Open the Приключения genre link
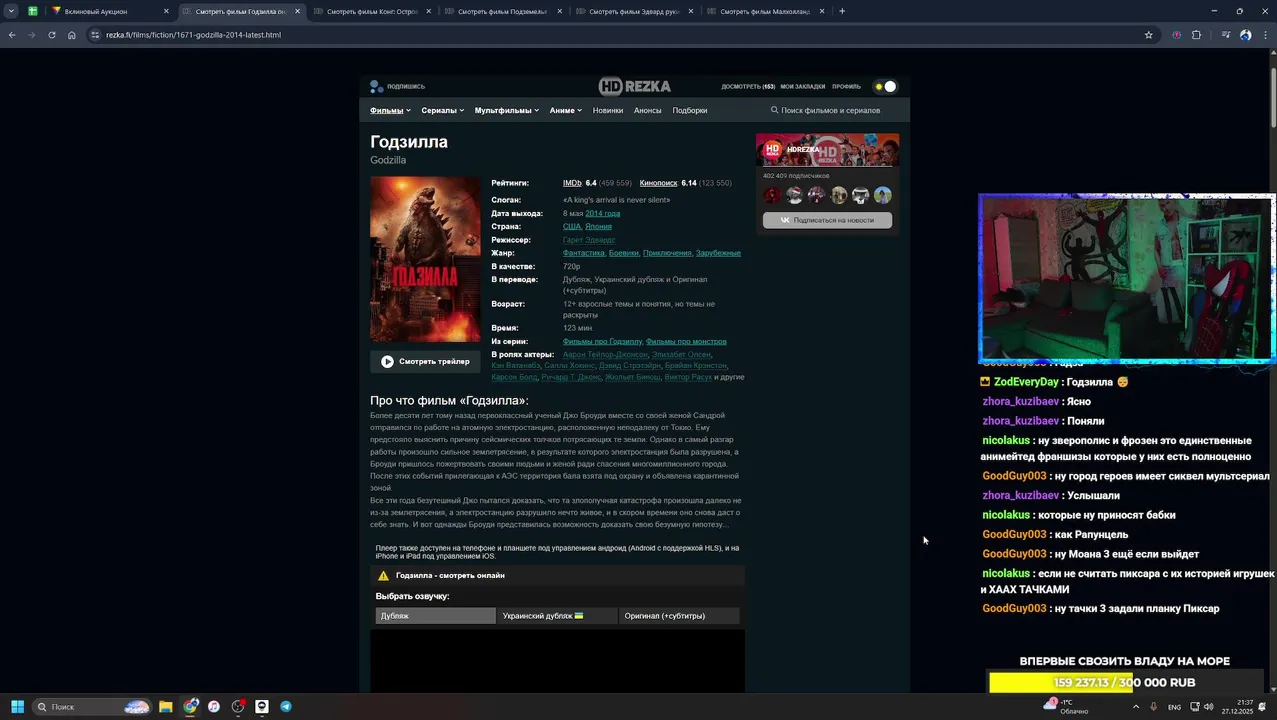This screenshot has width=1277, height=720. [667, 253]
